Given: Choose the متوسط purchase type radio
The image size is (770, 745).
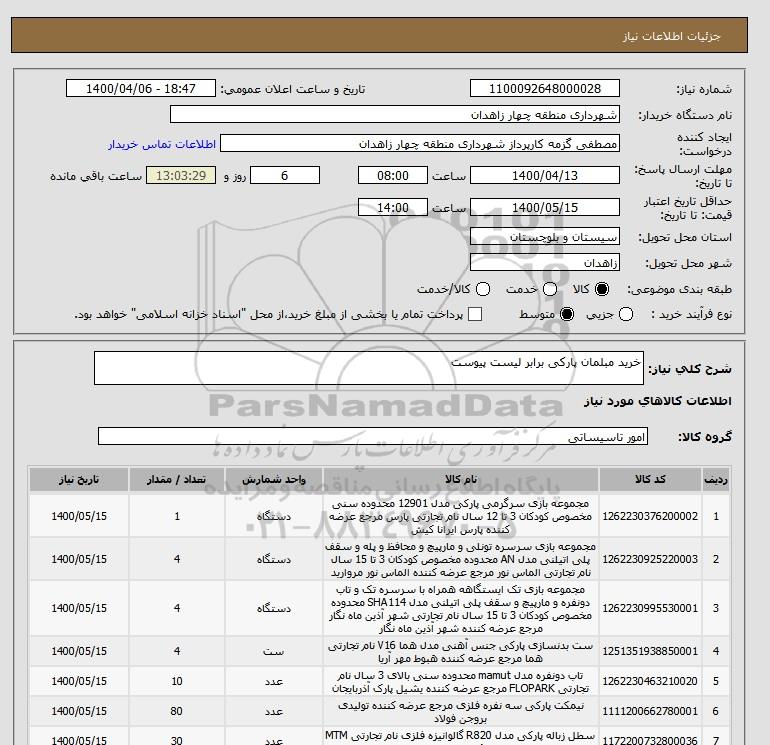Looking at the screenshot, I should 567,314.
